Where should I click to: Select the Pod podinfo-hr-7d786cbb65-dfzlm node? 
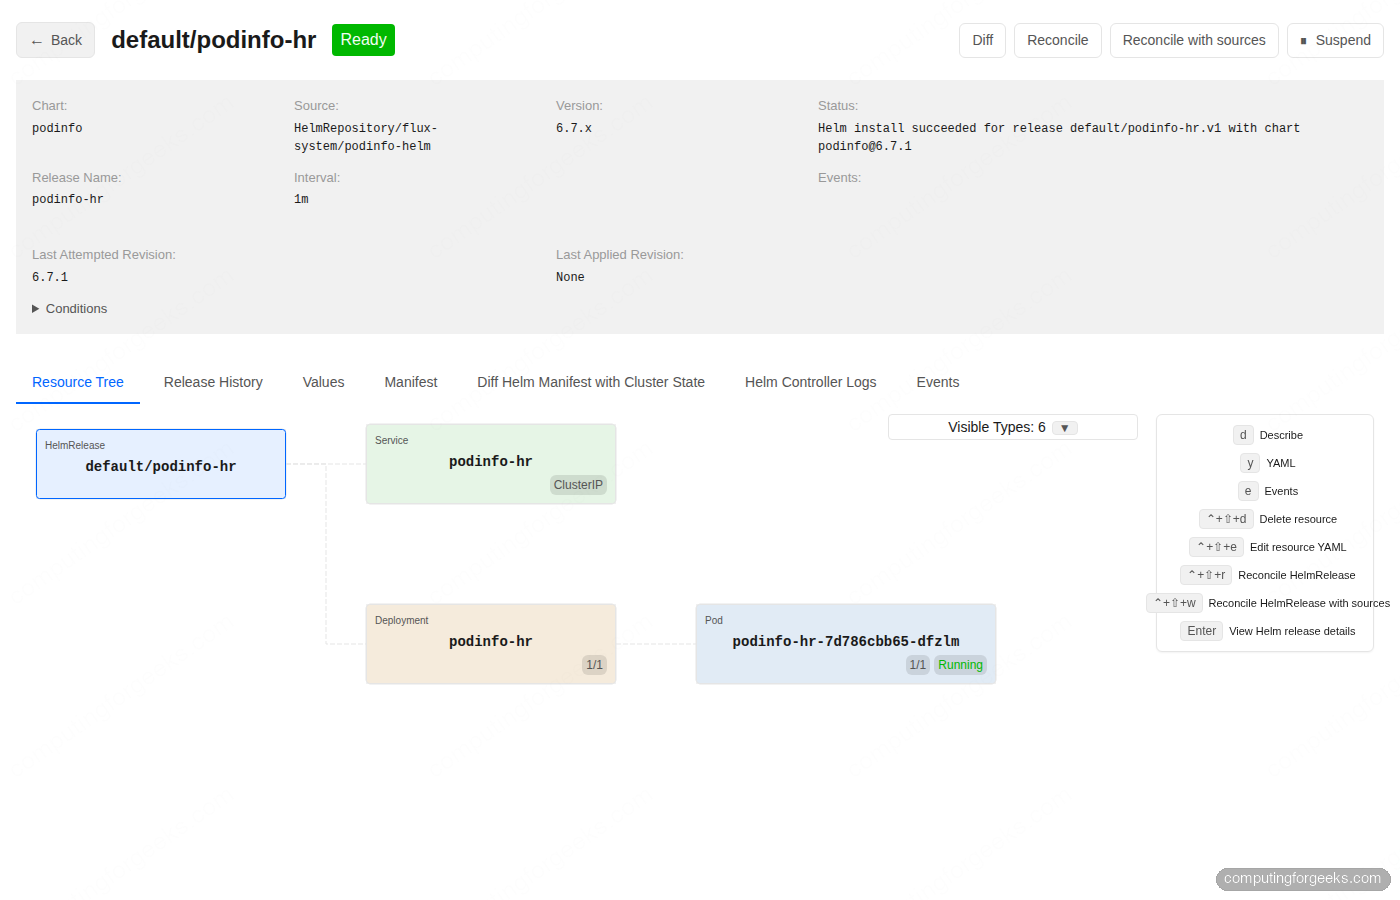(846, 644)
